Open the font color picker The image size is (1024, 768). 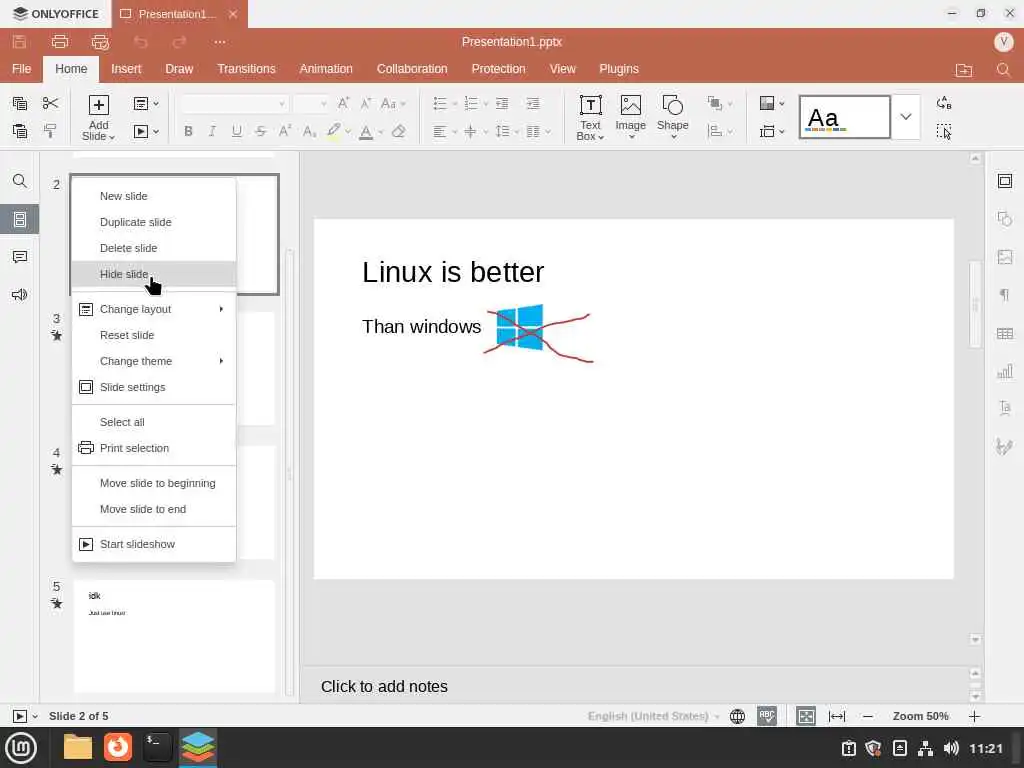pos(370,131)
